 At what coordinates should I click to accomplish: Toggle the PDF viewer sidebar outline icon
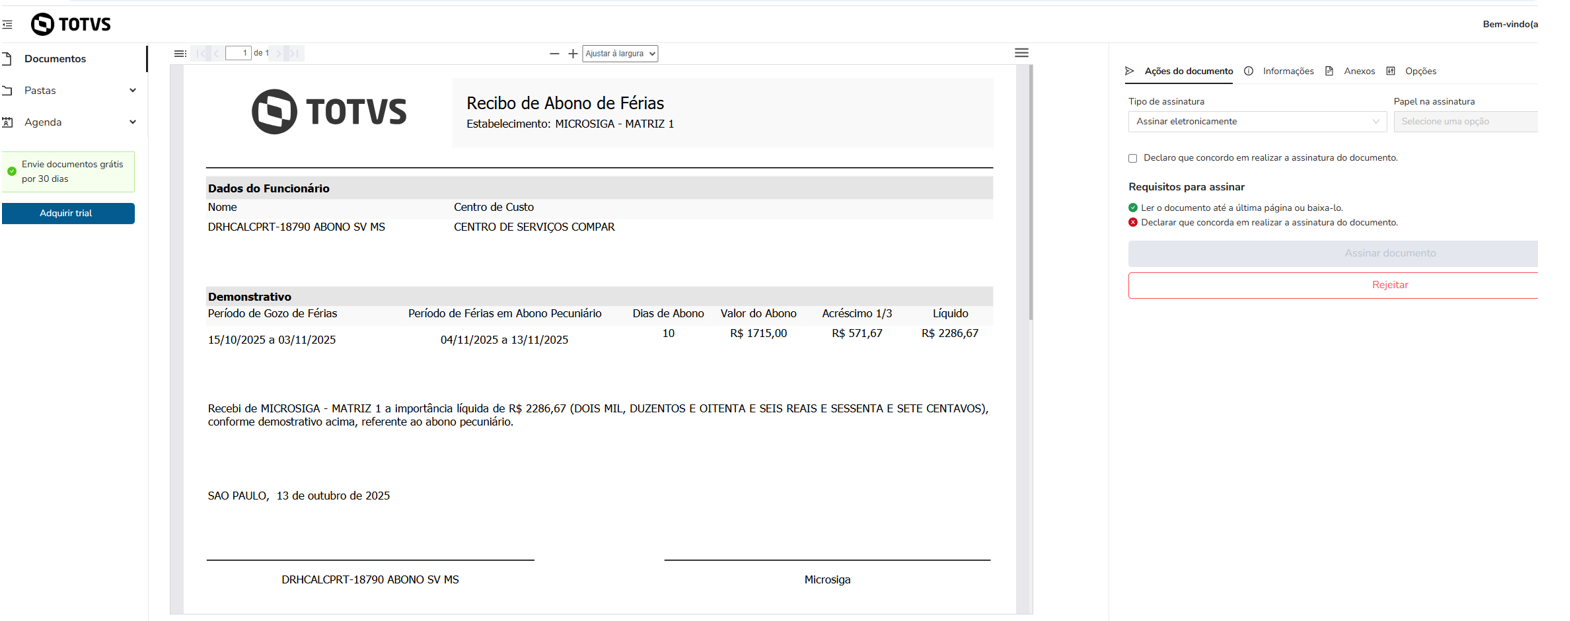(x=180, y=54)
